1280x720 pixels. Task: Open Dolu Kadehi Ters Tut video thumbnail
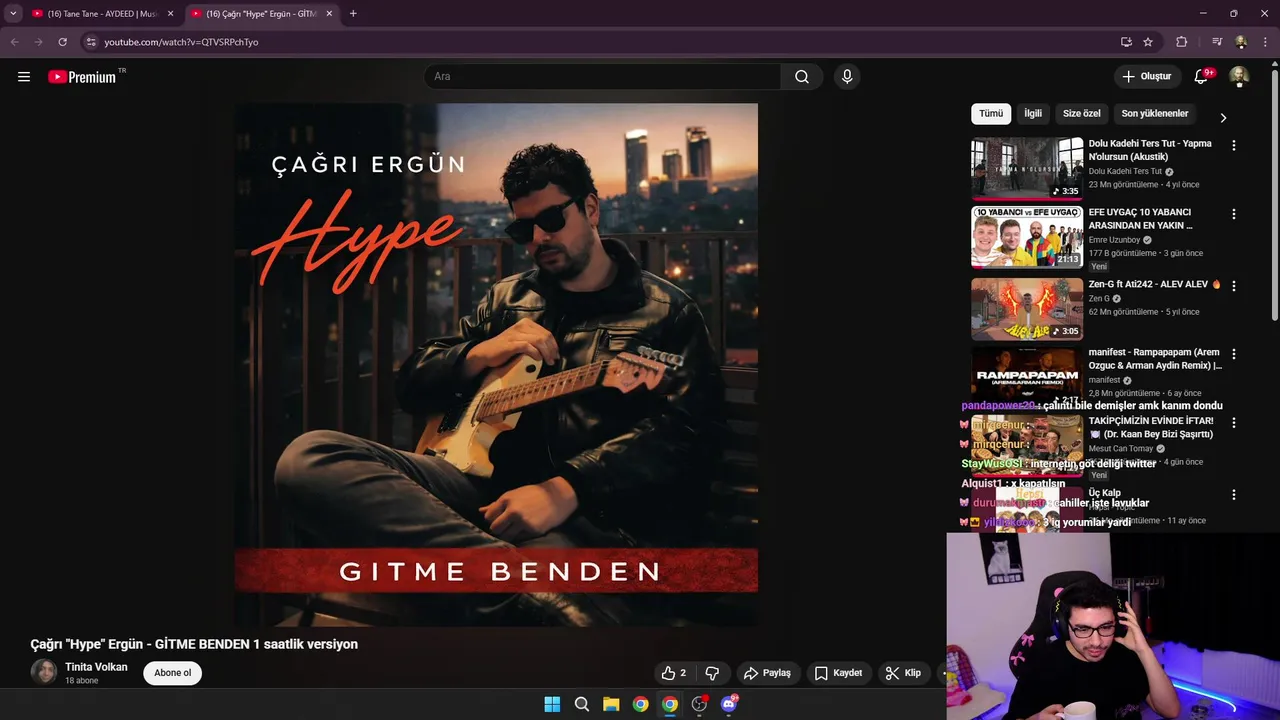click(1027, 169)
